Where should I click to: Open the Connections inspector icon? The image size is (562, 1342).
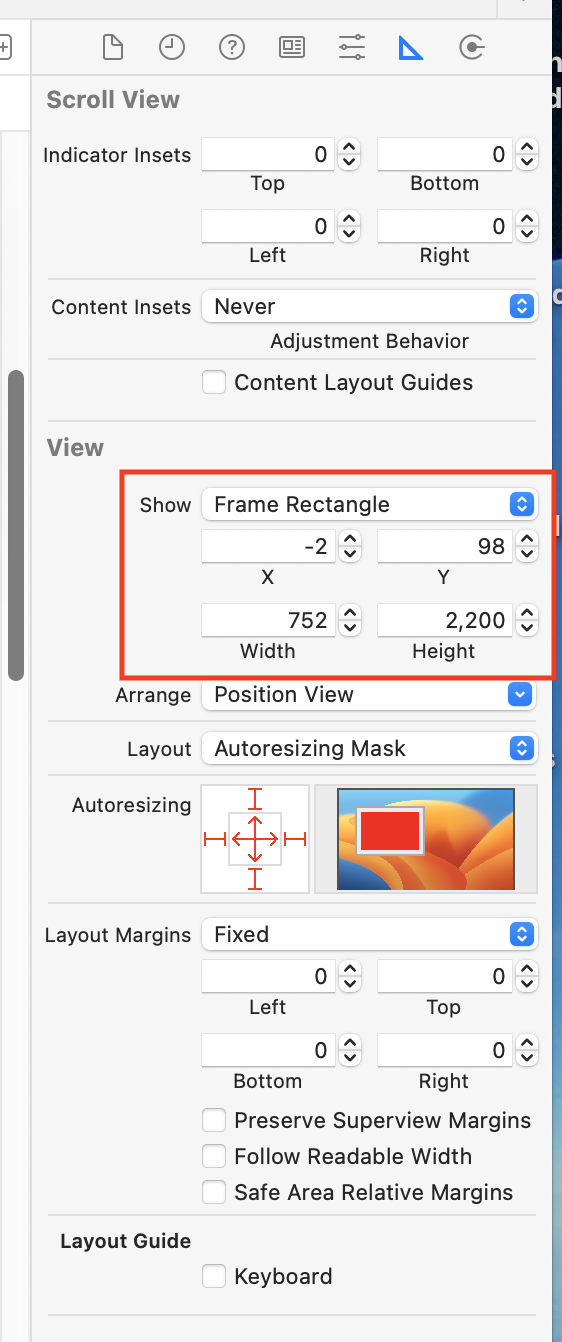[x=471, y=47]
